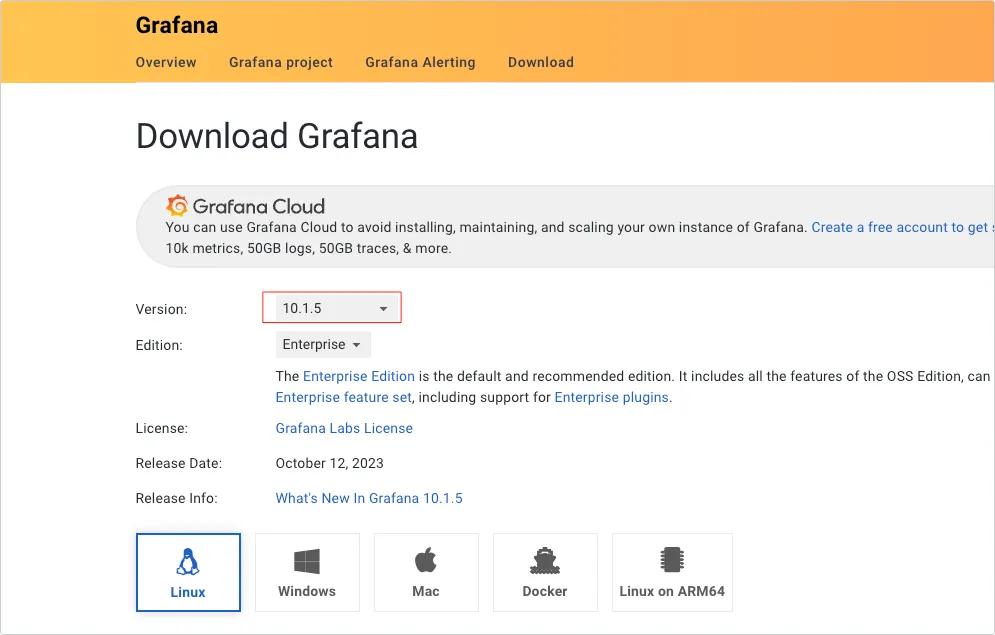The image size is (995, 635).
Task: Click the 10k metrics, 50GB logs text
Action: 308,248
